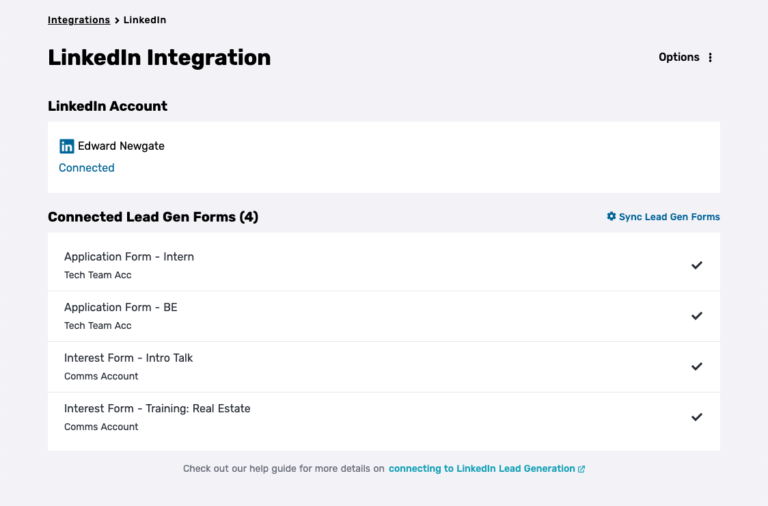The width and height of the screenshot is (768, 506).
Task: Click the Edward Newgate account name
Action: coord(121,146)
